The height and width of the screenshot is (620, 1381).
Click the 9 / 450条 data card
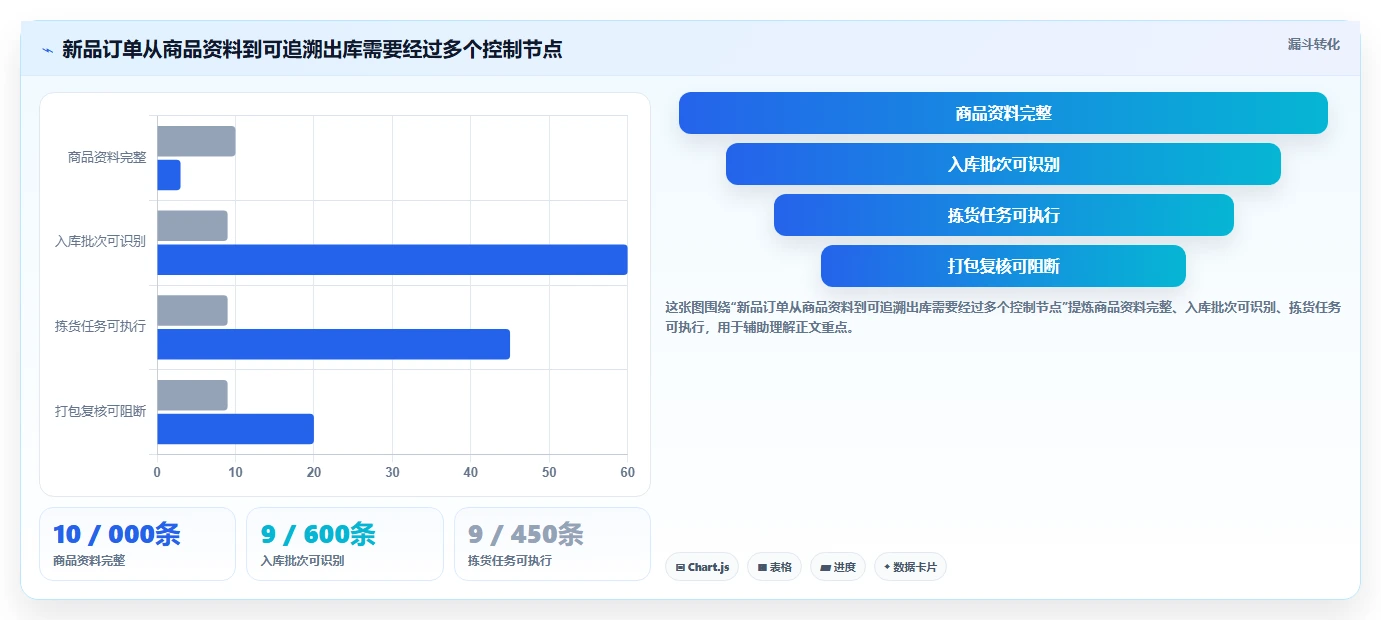552,544
